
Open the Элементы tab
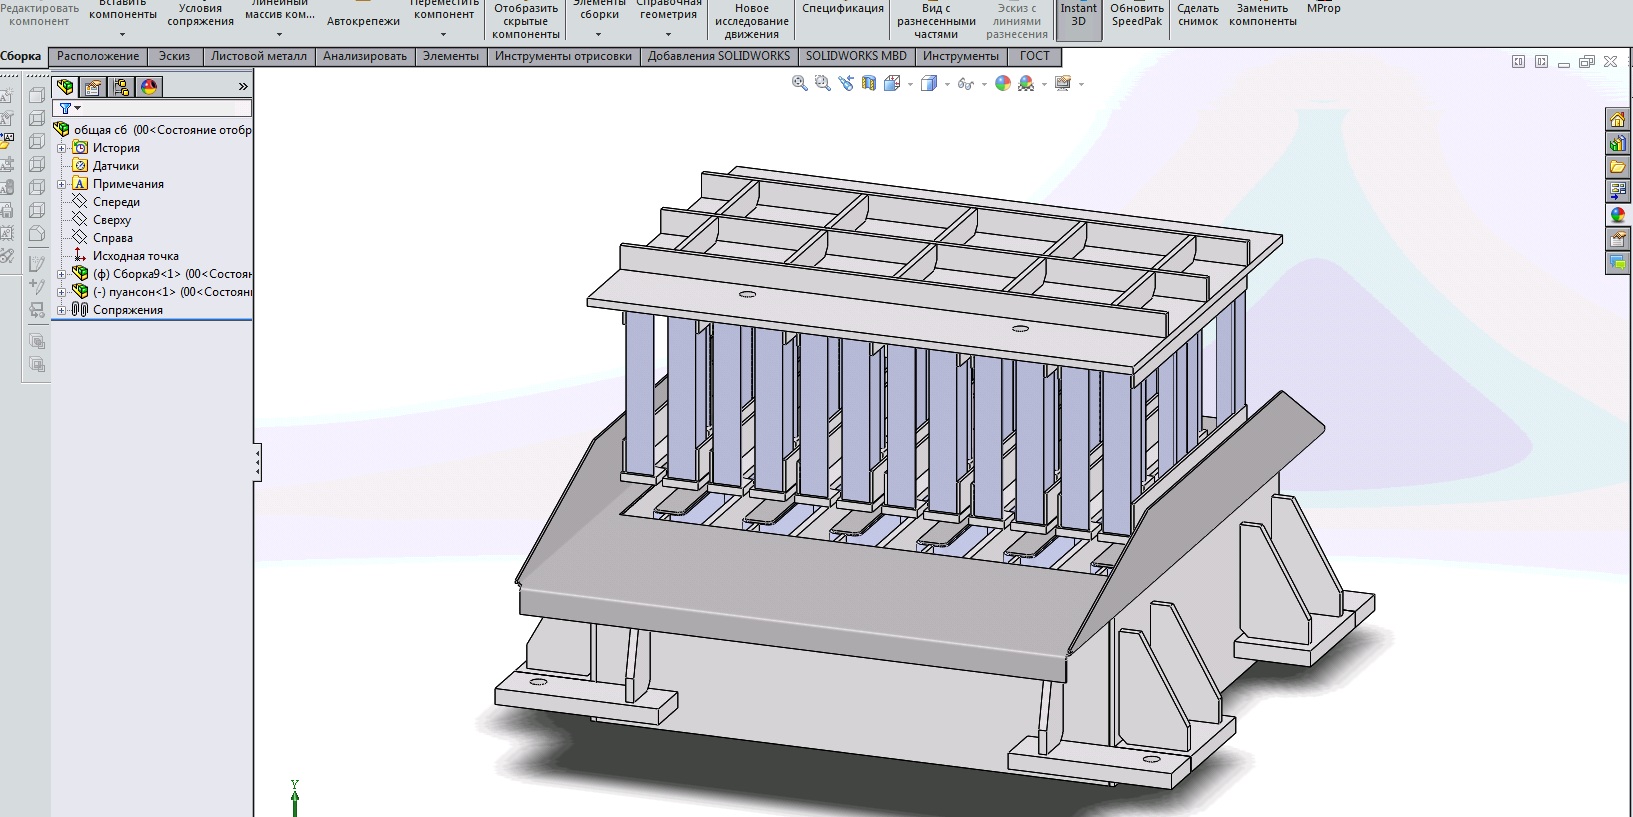click(x=451, y=56)
